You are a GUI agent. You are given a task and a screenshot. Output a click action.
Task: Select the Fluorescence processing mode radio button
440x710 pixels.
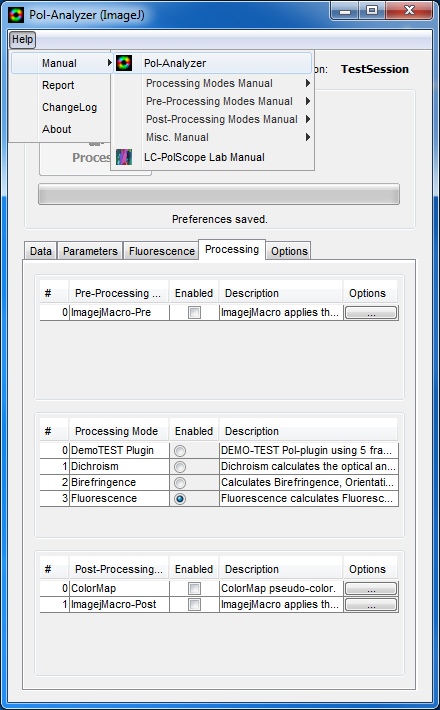click(180, 498)
